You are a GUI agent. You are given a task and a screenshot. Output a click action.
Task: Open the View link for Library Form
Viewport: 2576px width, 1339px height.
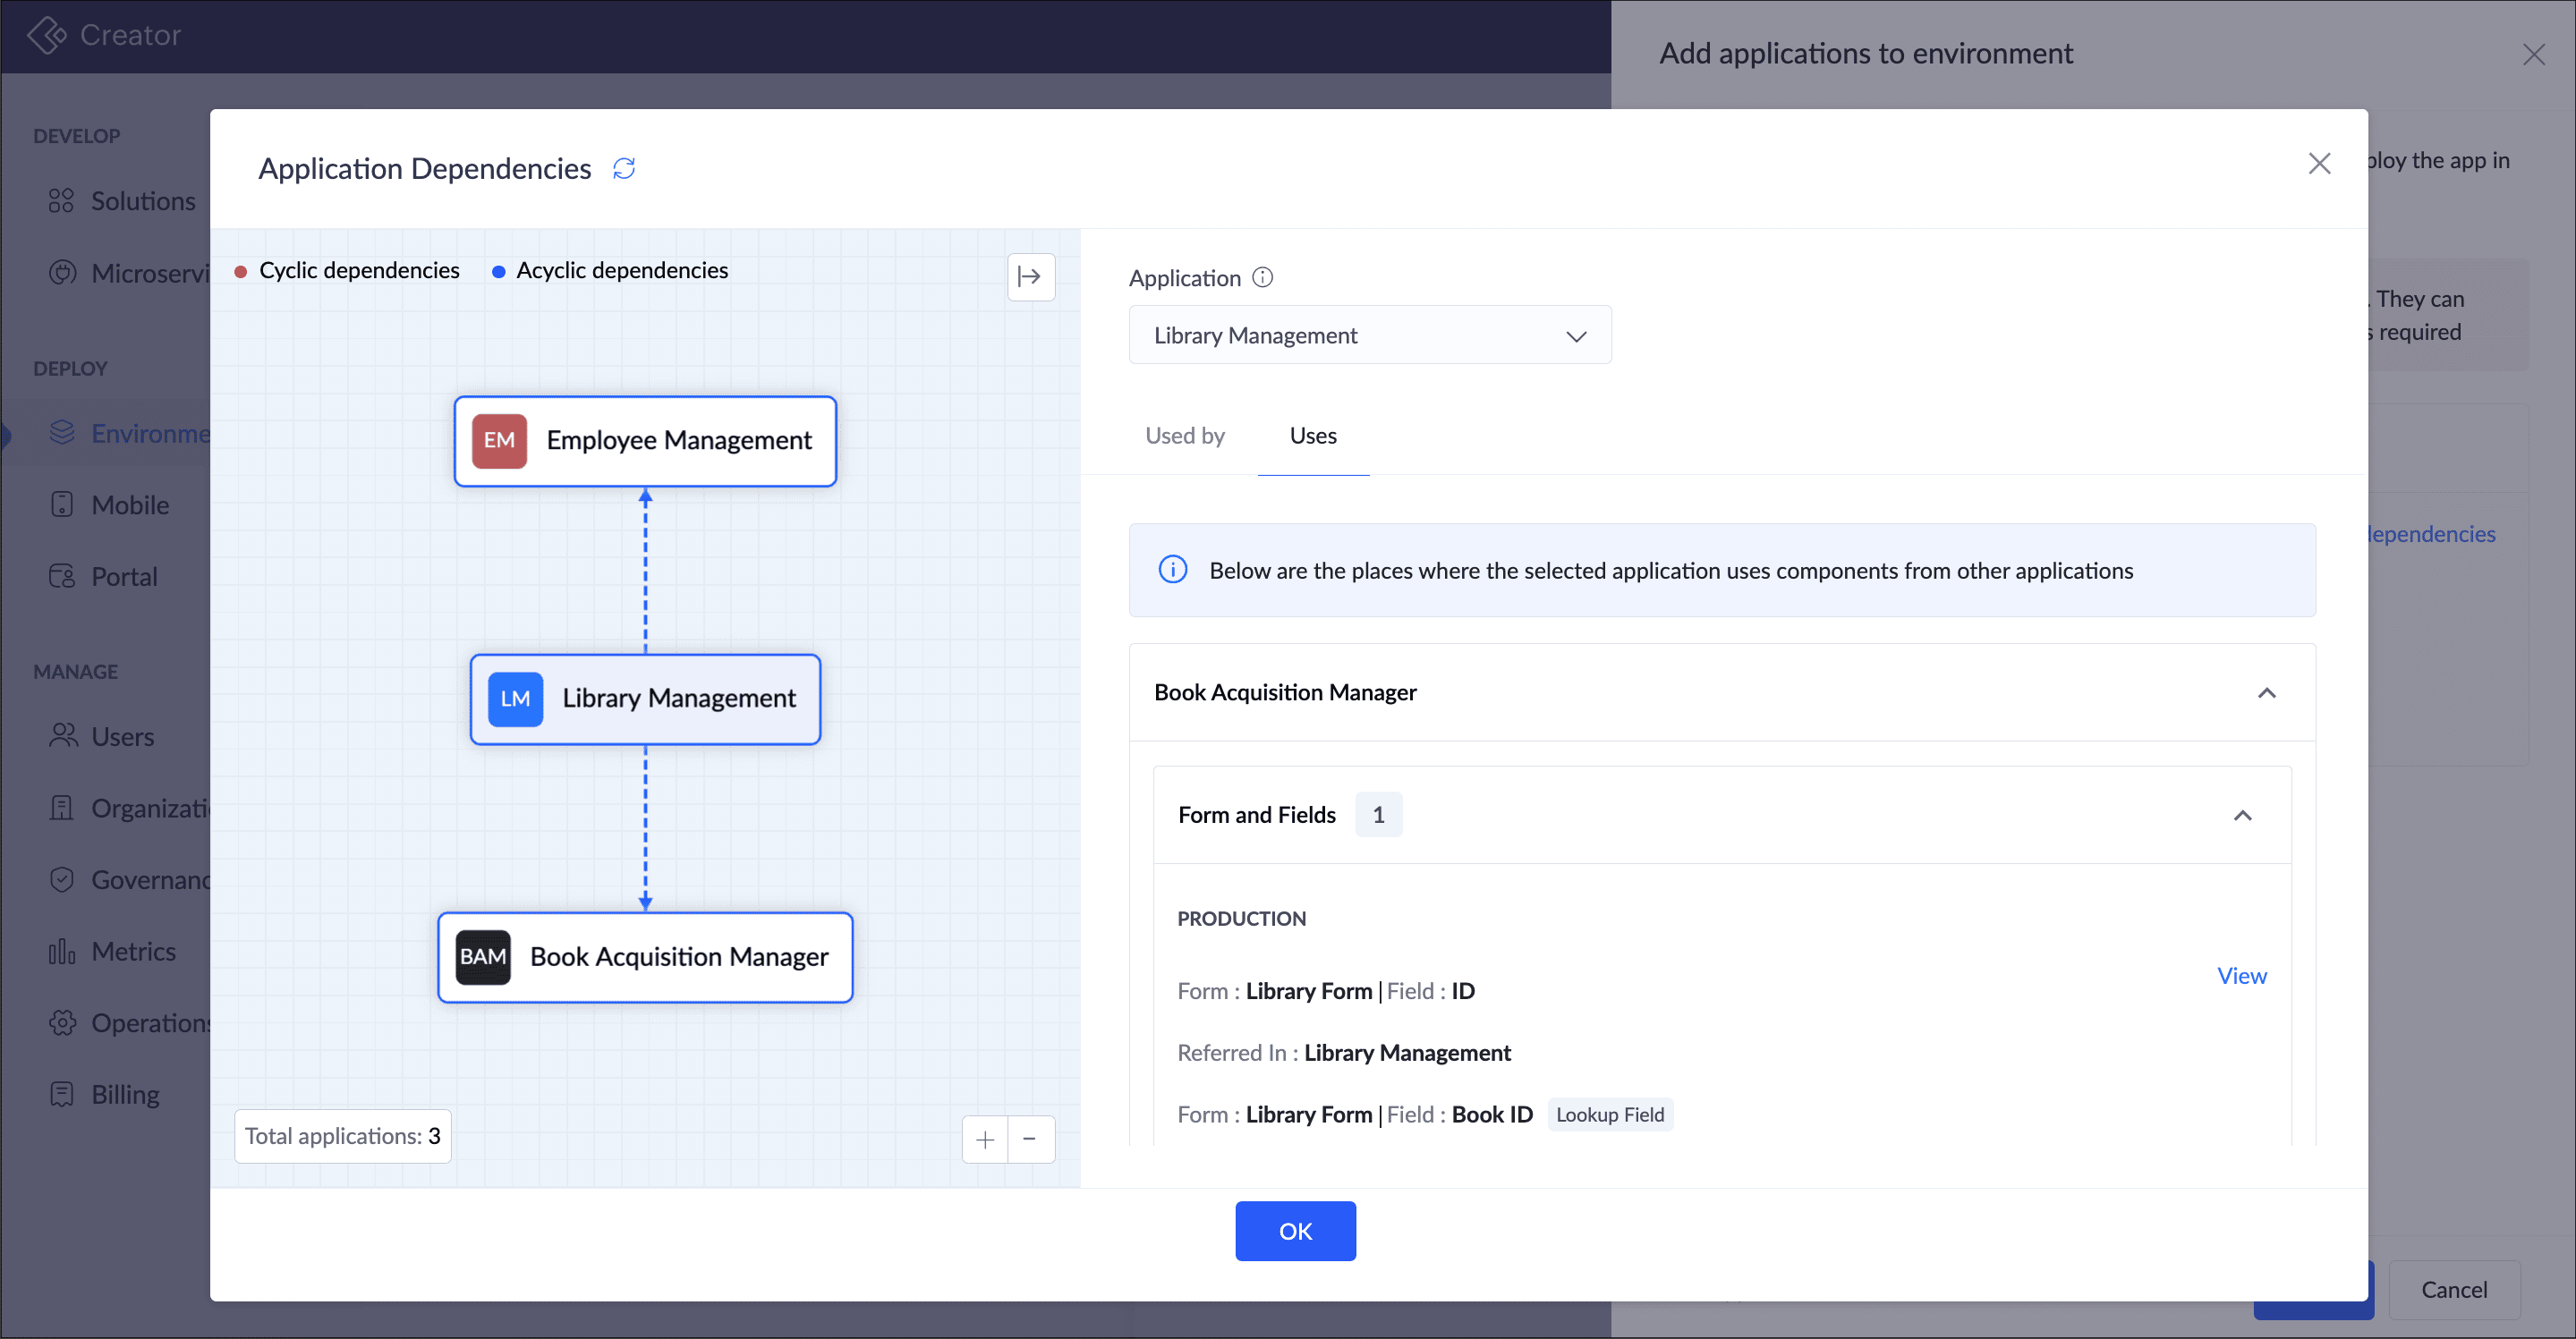2241,976
